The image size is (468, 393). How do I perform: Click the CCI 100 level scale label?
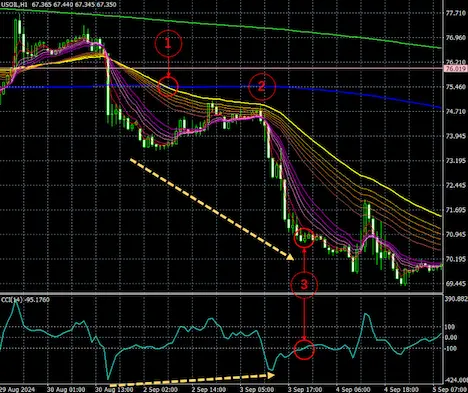[450, 327]
